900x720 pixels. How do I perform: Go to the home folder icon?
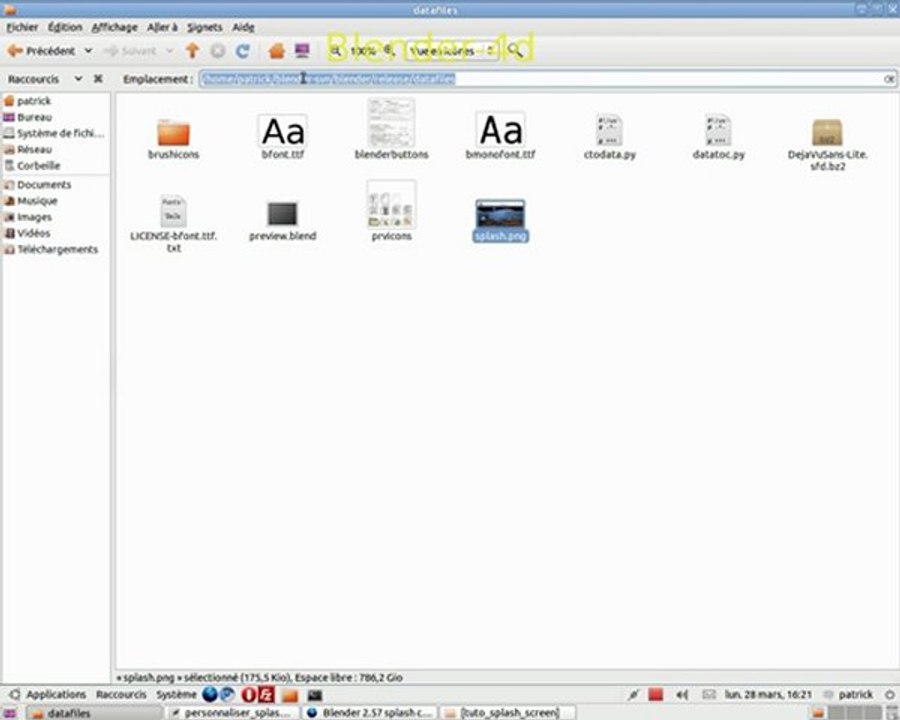277,51
